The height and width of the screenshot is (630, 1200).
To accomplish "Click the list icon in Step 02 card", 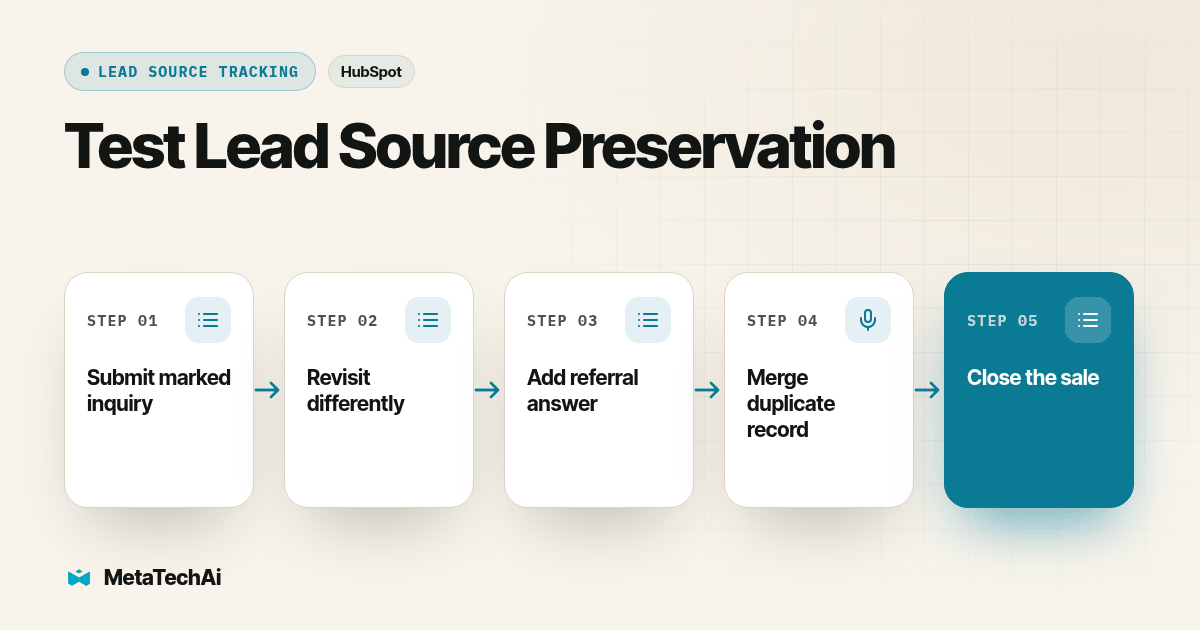I will 428,320.
